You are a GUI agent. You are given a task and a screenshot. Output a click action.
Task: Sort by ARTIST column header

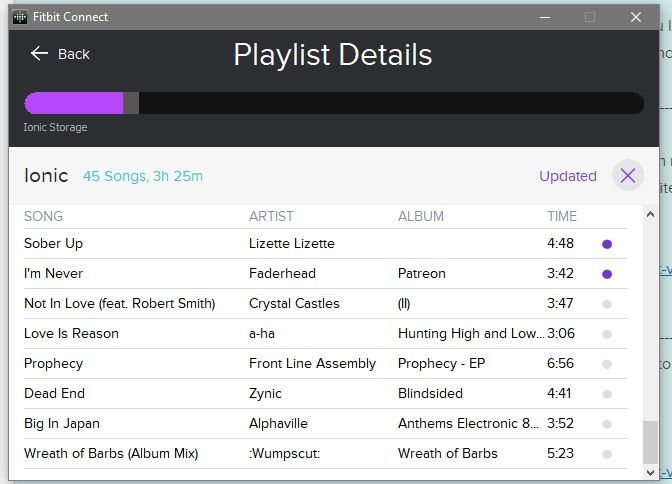pyautogui.click(x=271, y=216)
